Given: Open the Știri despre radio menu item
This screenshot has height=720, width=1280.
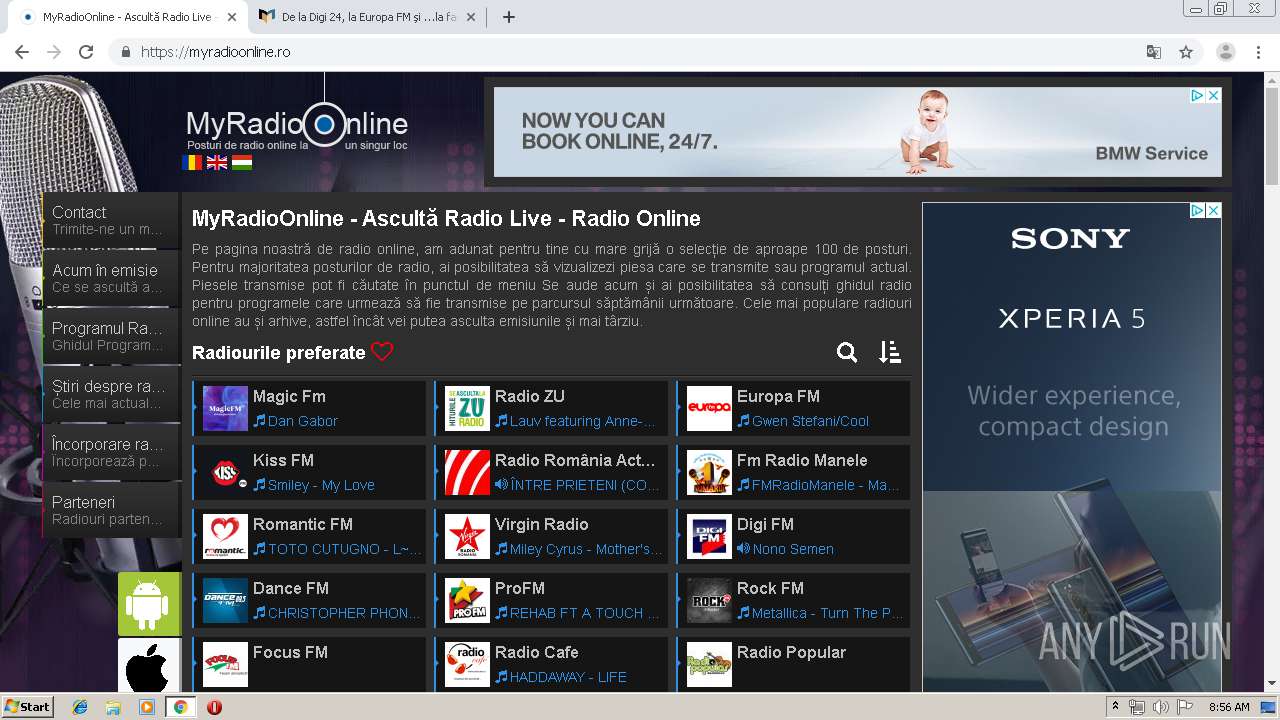Looking at the screenshot, I should pyautogui.click(x=111, y=394).
